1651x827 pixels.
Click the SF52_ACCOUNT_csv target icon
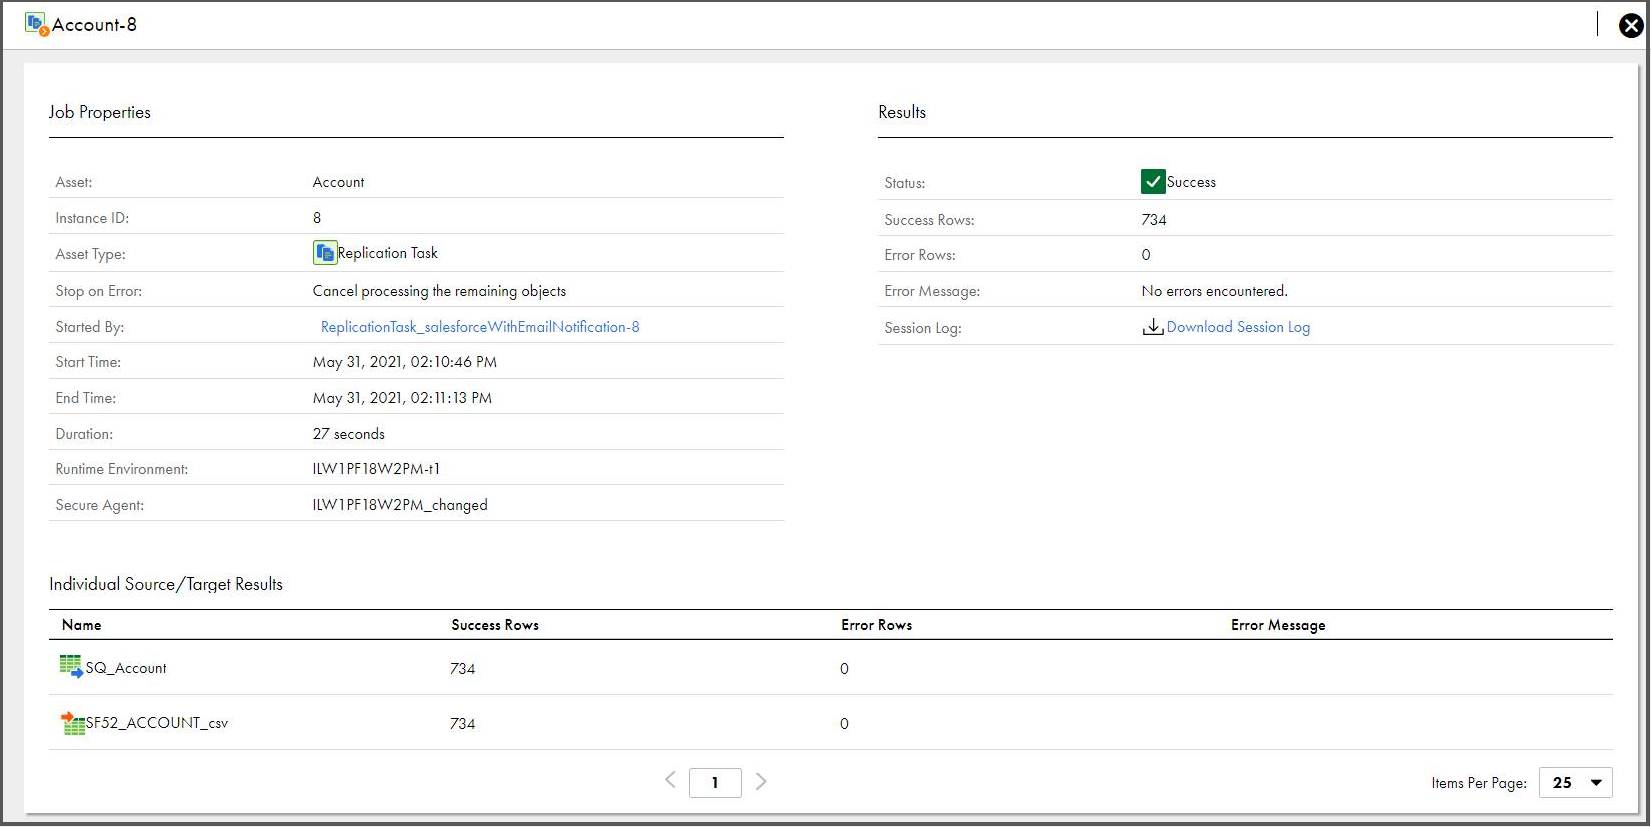(x=72, y=723)
